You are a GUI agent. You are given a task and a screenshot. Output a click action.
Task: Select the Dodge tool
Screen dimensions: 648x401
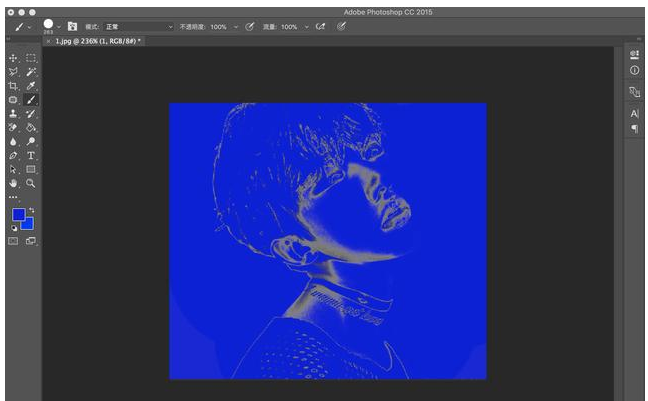(31, 142)
